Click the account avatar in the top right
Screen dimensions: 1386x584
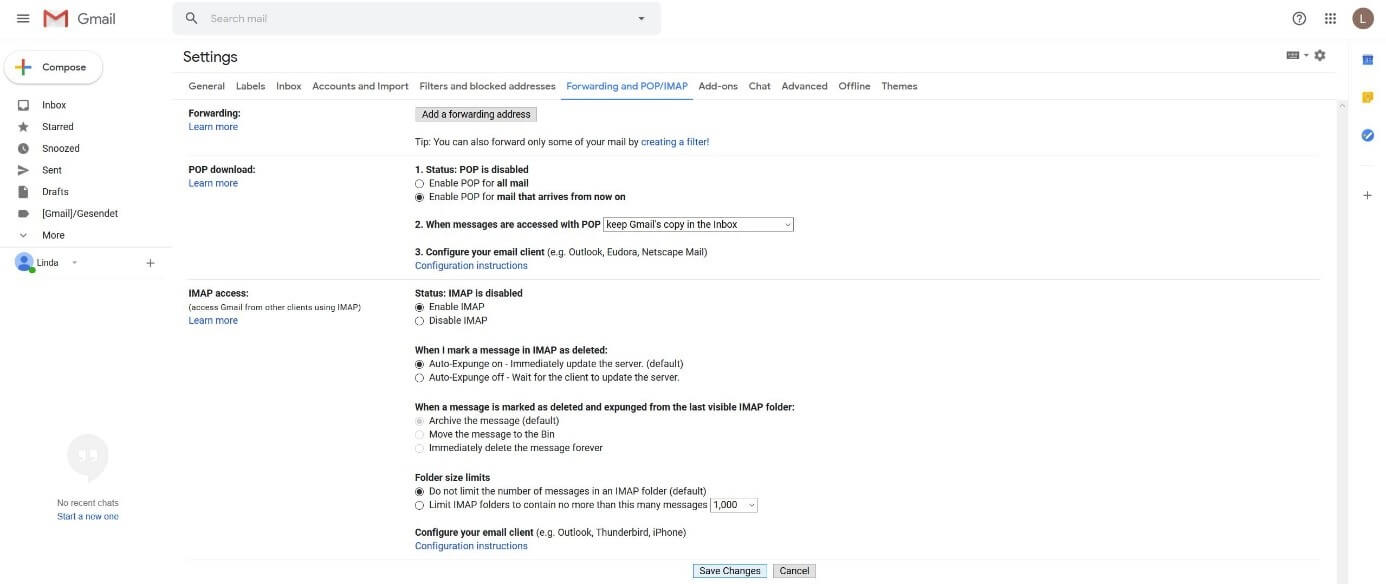coord(1362,18)
